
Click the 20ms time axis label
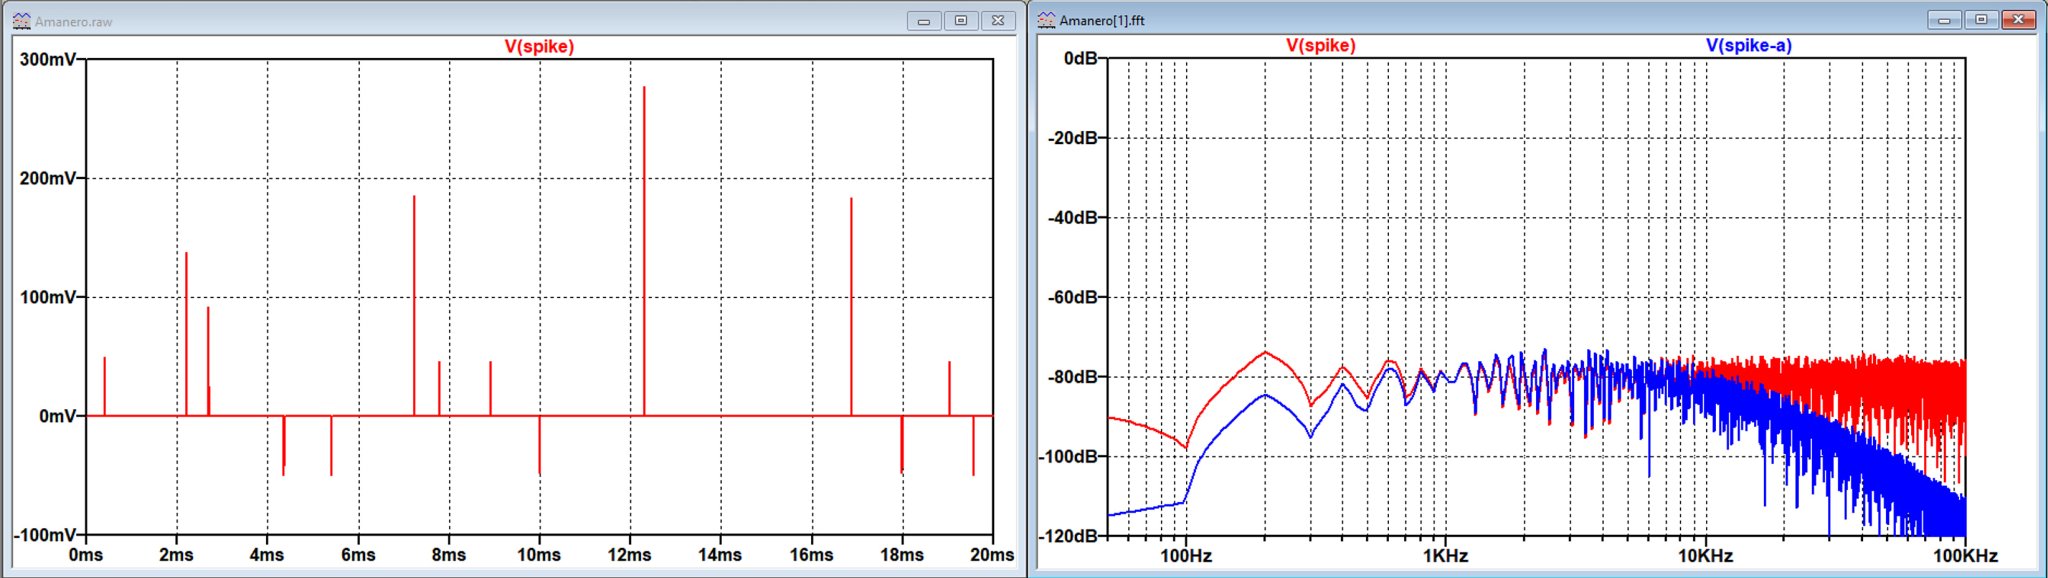click(x=992, y=555)
